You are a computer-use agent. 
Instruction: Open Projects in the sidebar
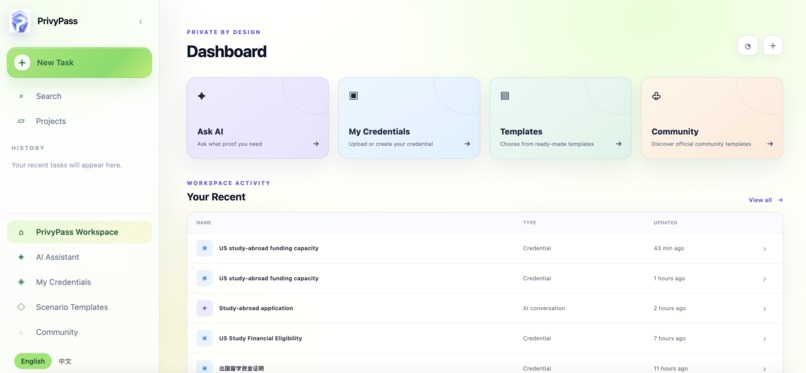pos(79,121)
